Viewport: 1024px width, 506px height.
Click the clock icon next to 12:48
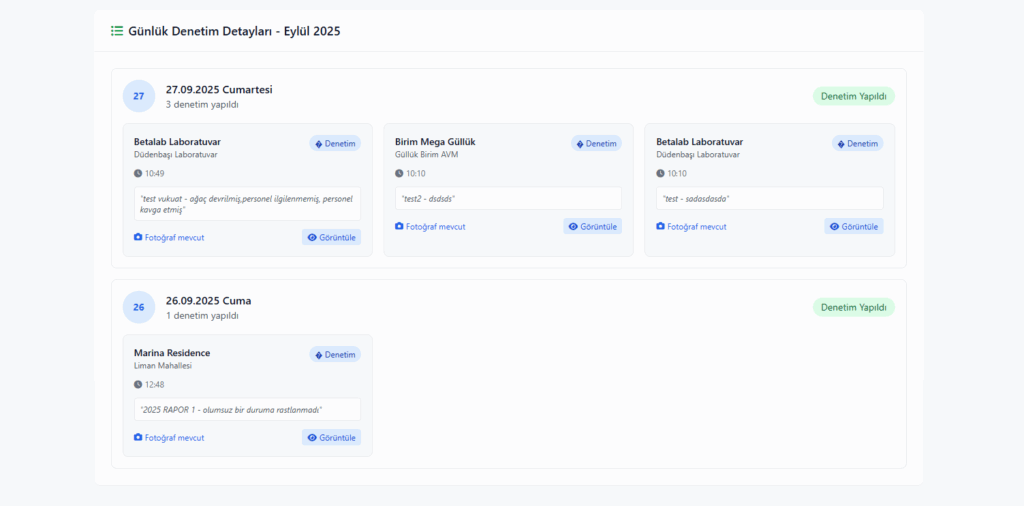point(138,385)
